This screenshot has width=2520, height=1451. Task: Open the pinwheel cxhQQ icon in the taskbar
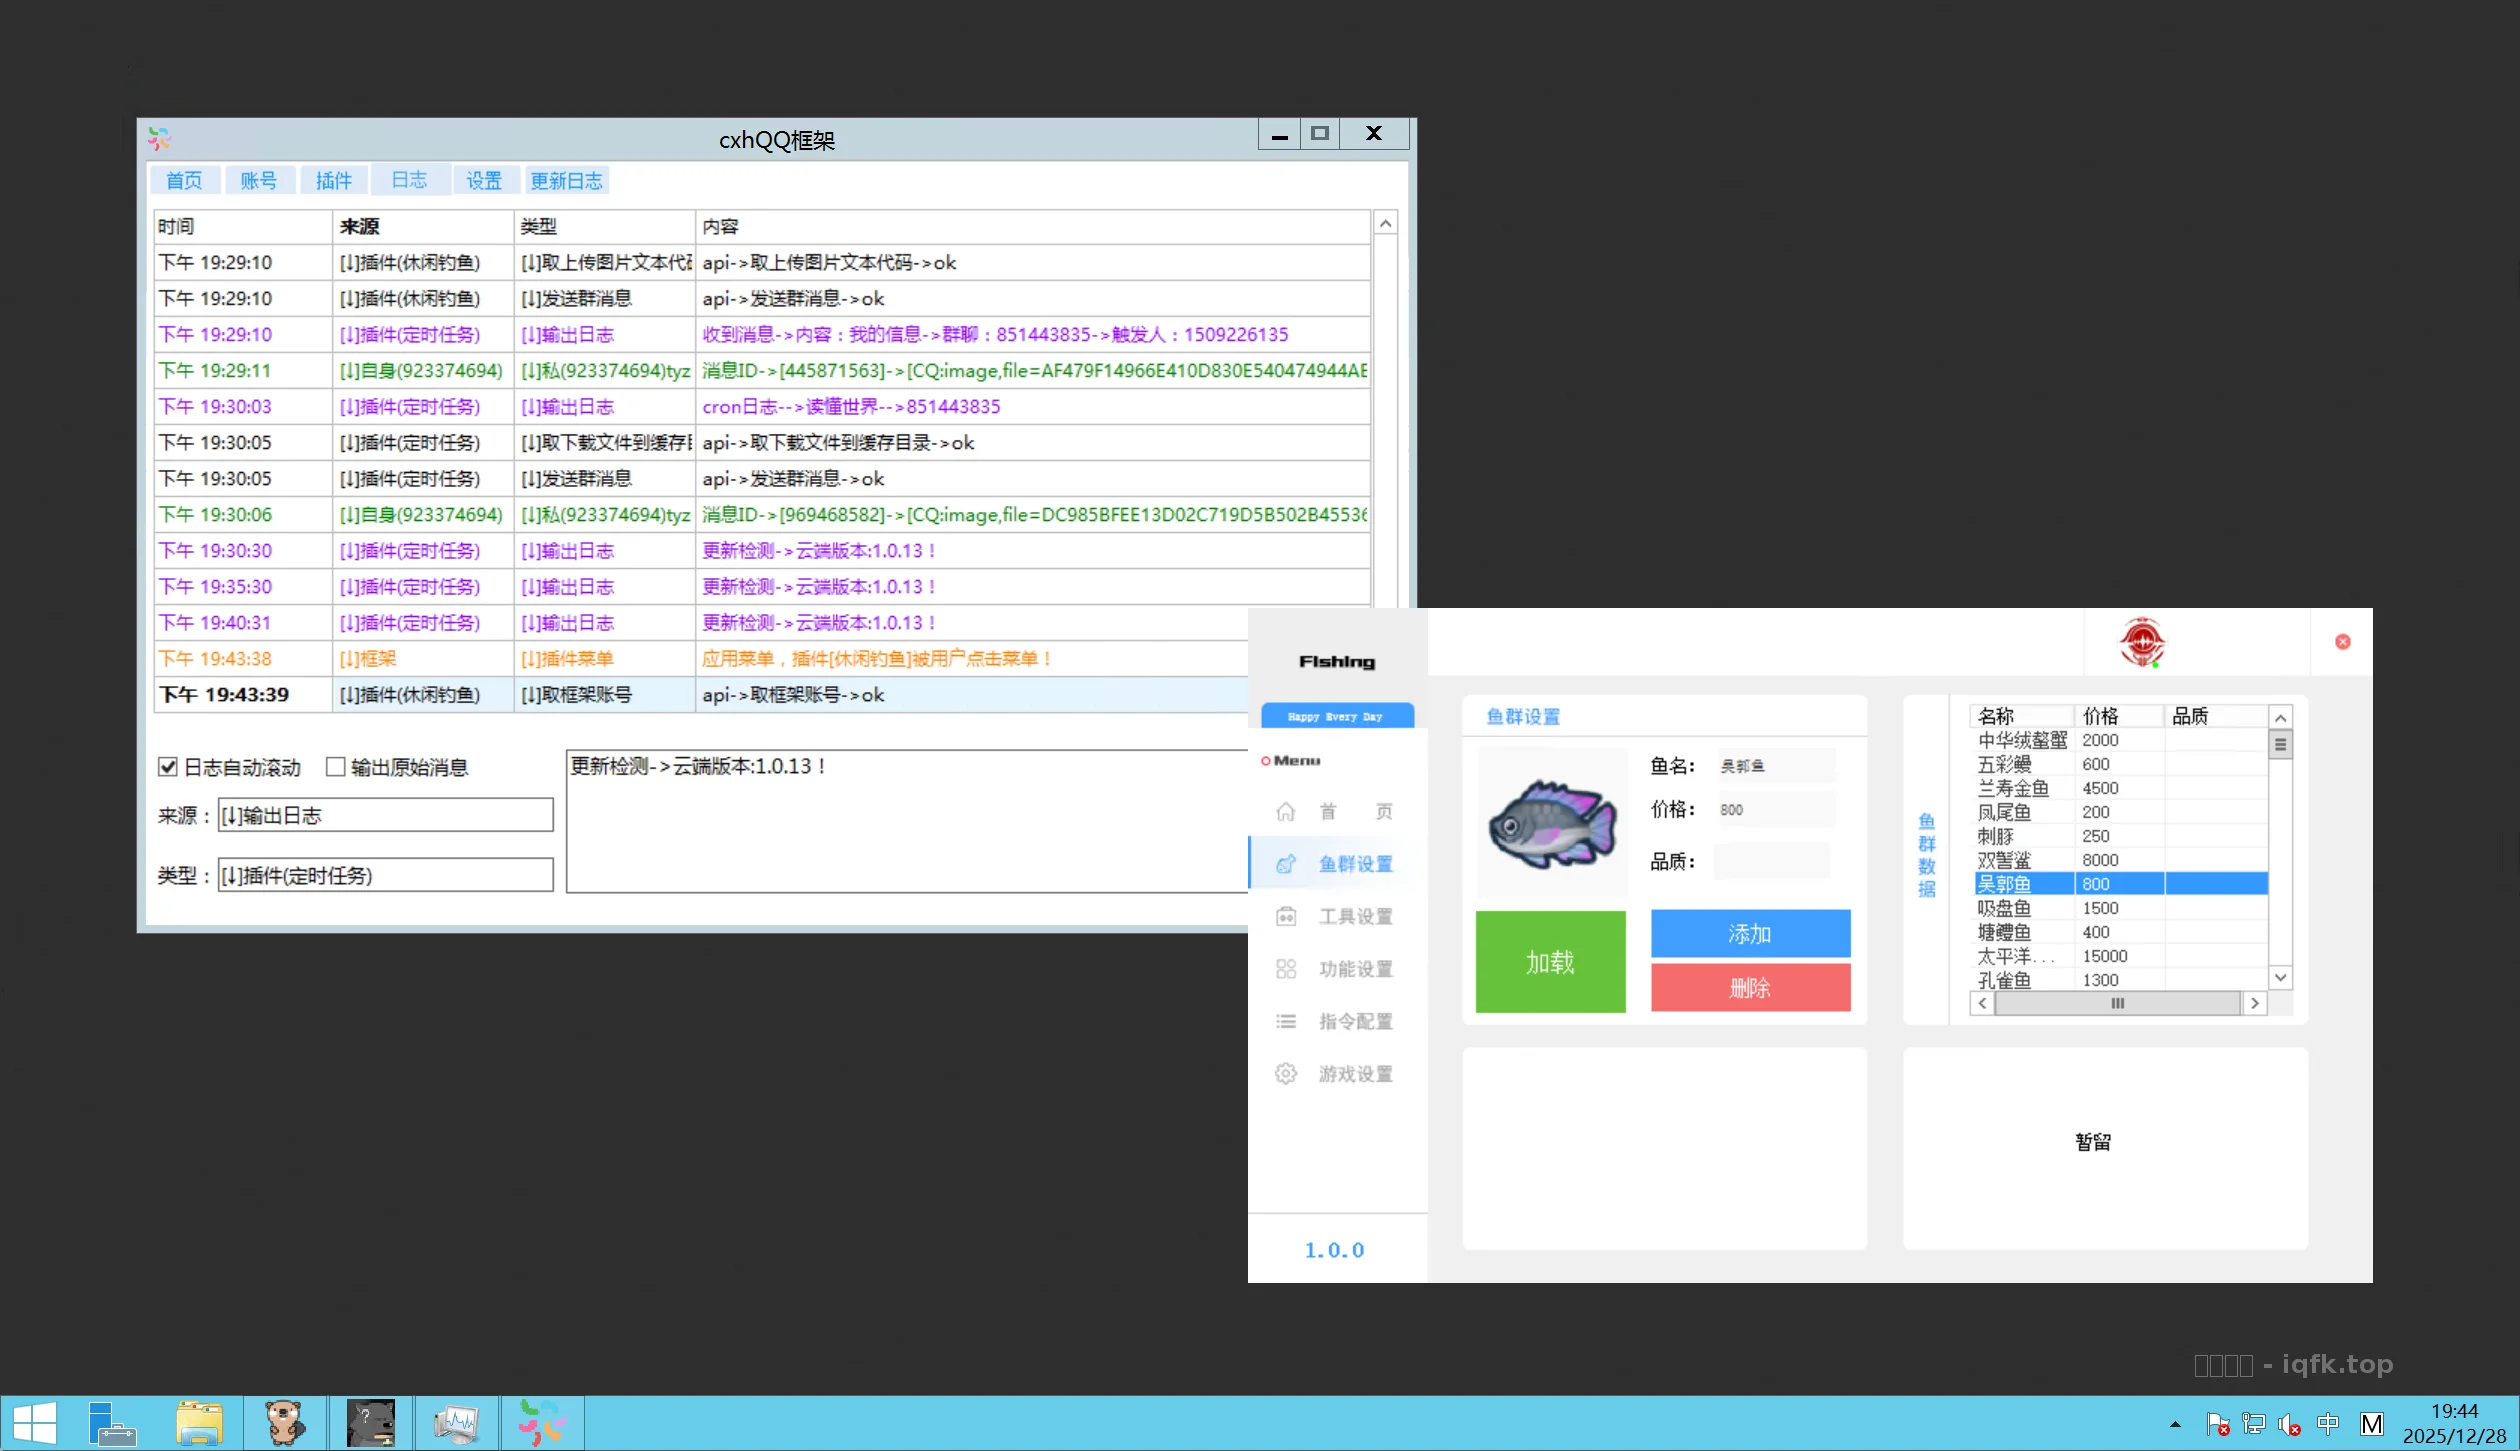click(x=541, y=1422)
